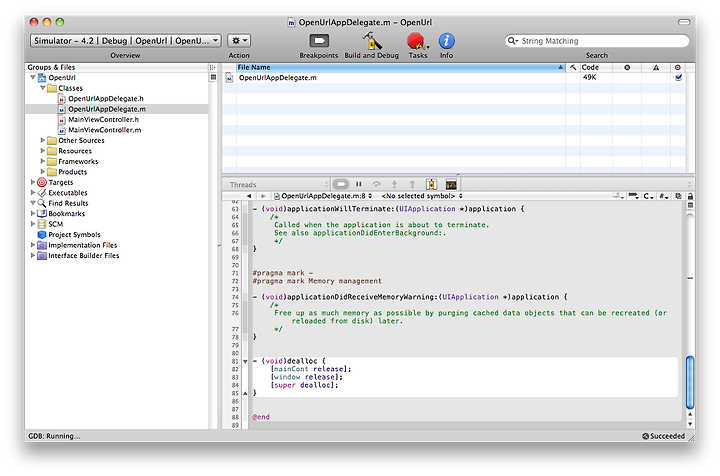The width and height of the screenshot is (720, 476).
Task: Pause execution in debugger bar
Action: [x=359, y=184]
